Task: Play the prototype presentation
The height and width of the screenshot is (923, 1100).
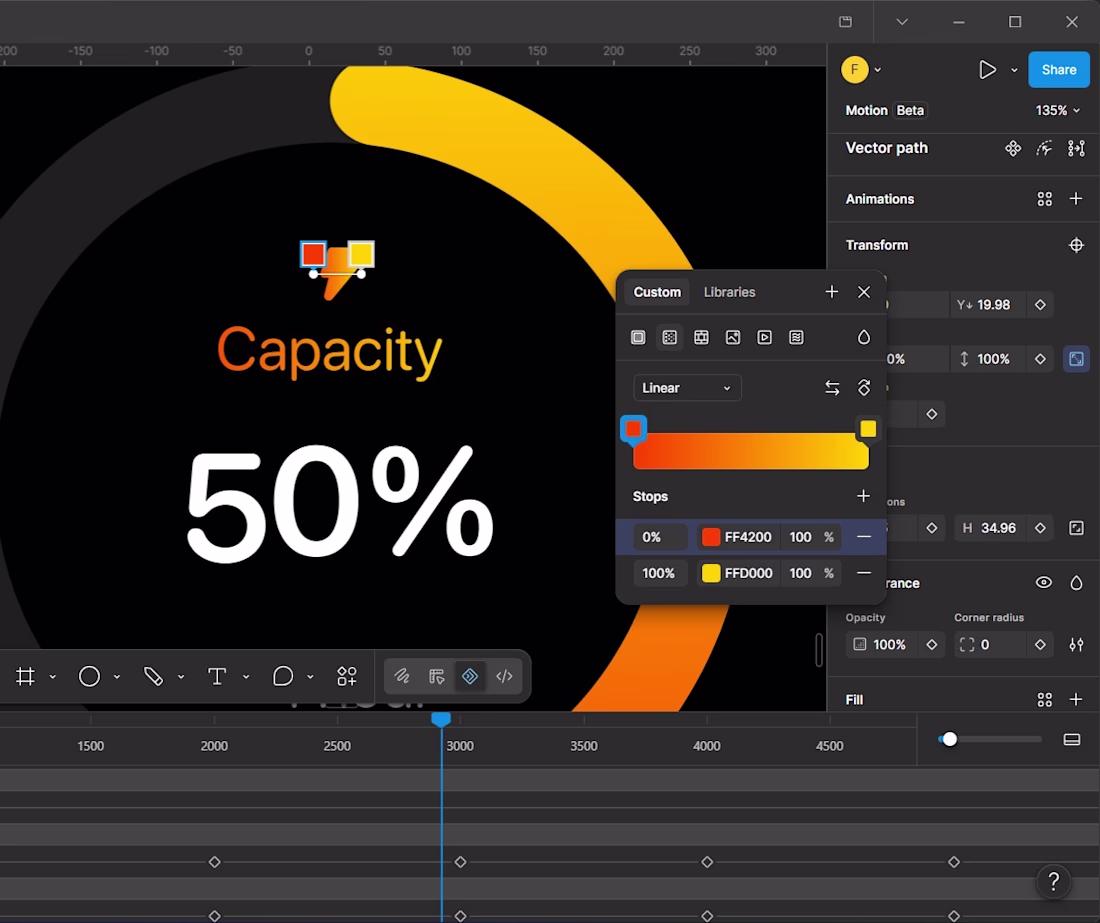Action: (x=987, y=69)
